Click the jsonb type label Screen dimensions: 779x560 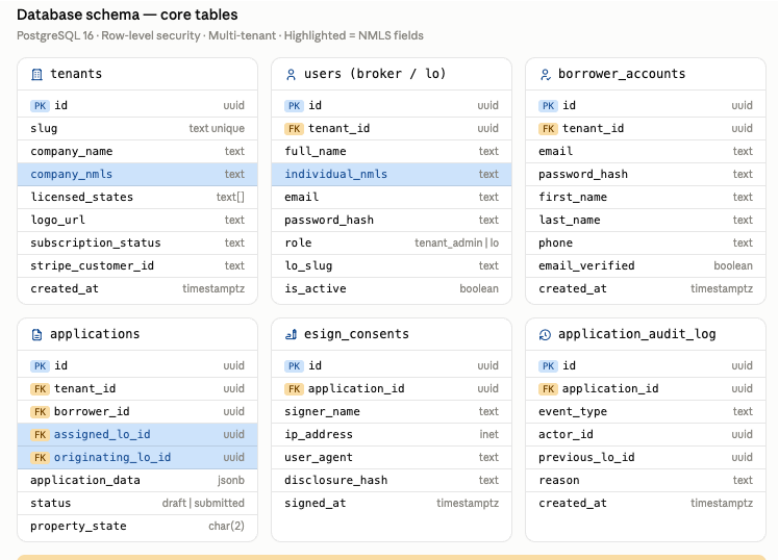(231, 480)
